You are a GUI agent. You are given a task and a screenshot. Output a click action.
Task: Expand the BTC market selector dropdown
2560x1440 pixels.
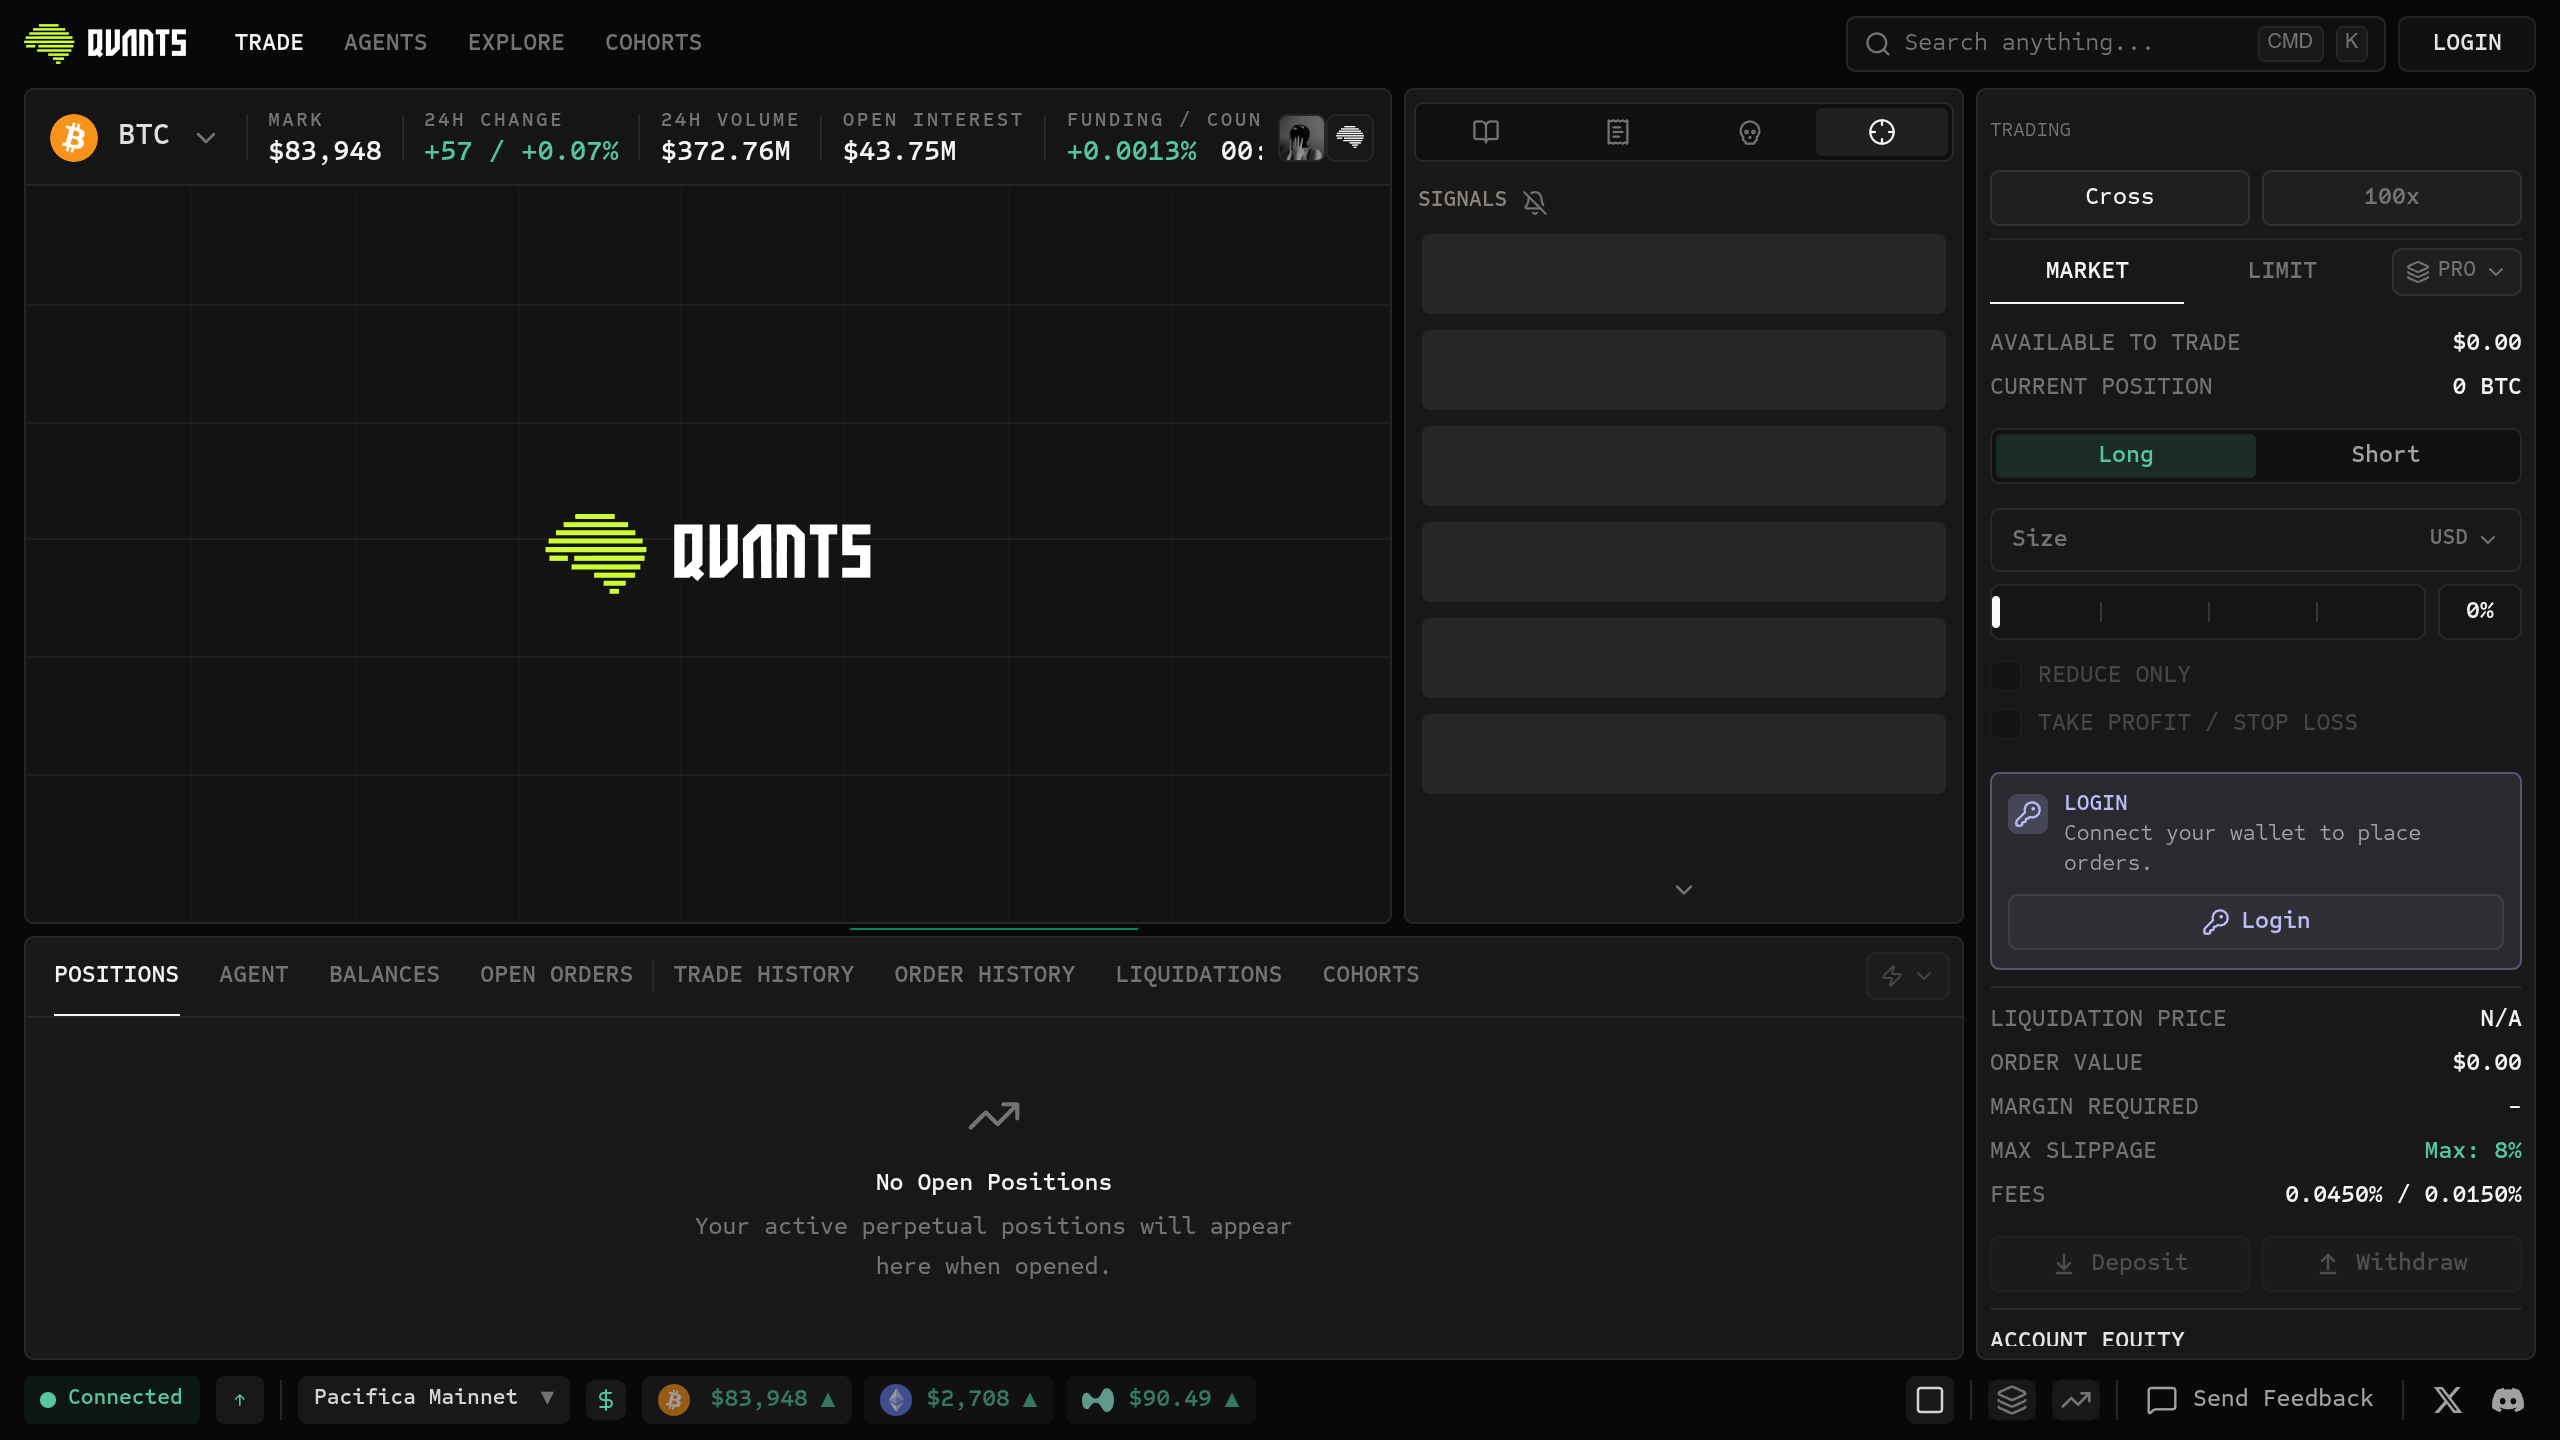tap(134, 137)
